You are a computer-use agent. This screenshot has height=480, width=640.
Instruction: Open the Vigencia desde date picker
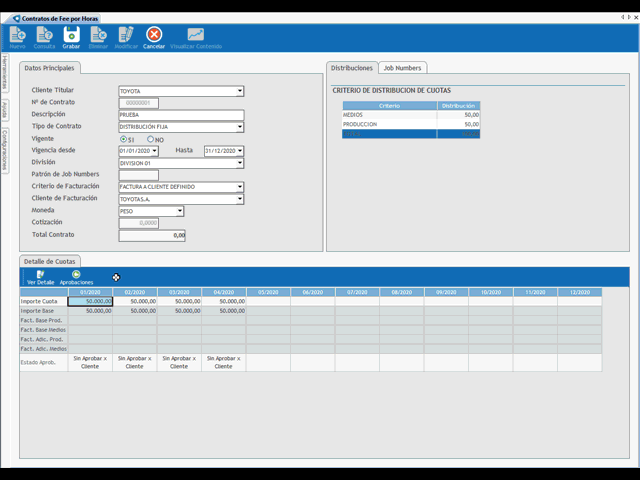154,151
